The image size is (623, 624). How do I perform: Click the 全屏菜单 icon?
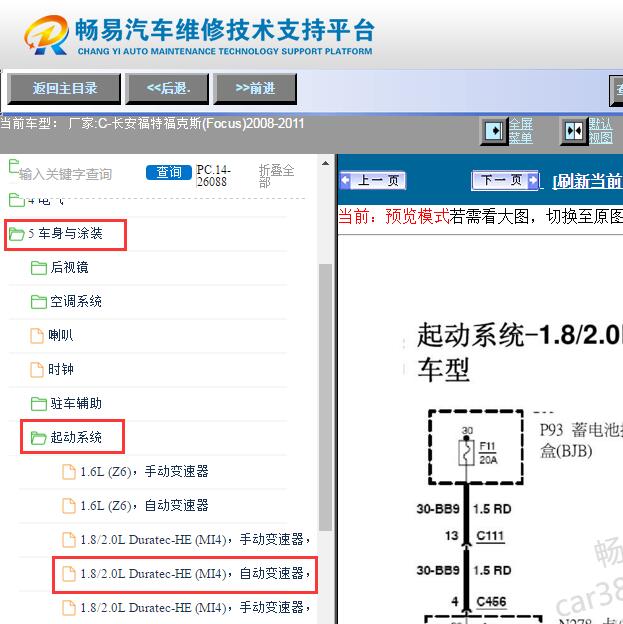coord(494,131)
